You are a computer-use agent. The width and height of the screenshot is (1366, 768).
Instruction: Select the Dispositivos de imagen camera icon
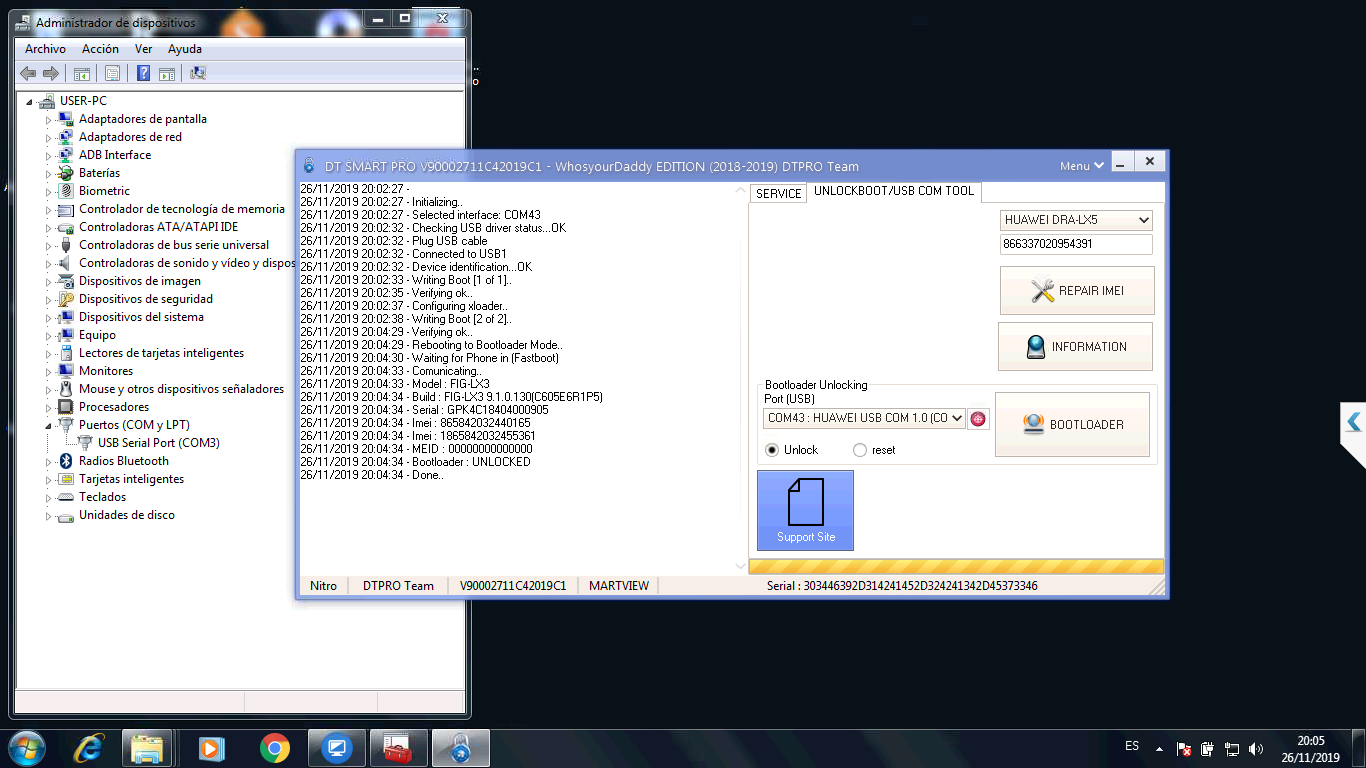[66, 281]
